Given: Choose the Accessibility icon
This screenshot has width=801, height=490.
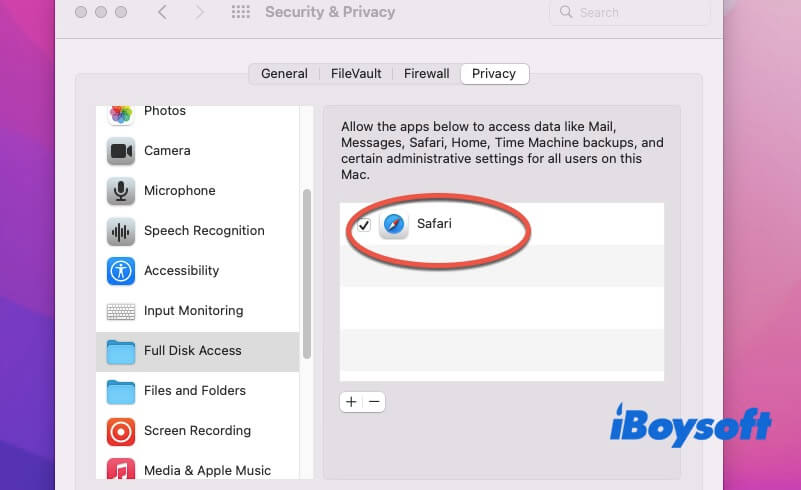Looking at the screenshot, I should [x=121, y=271].
